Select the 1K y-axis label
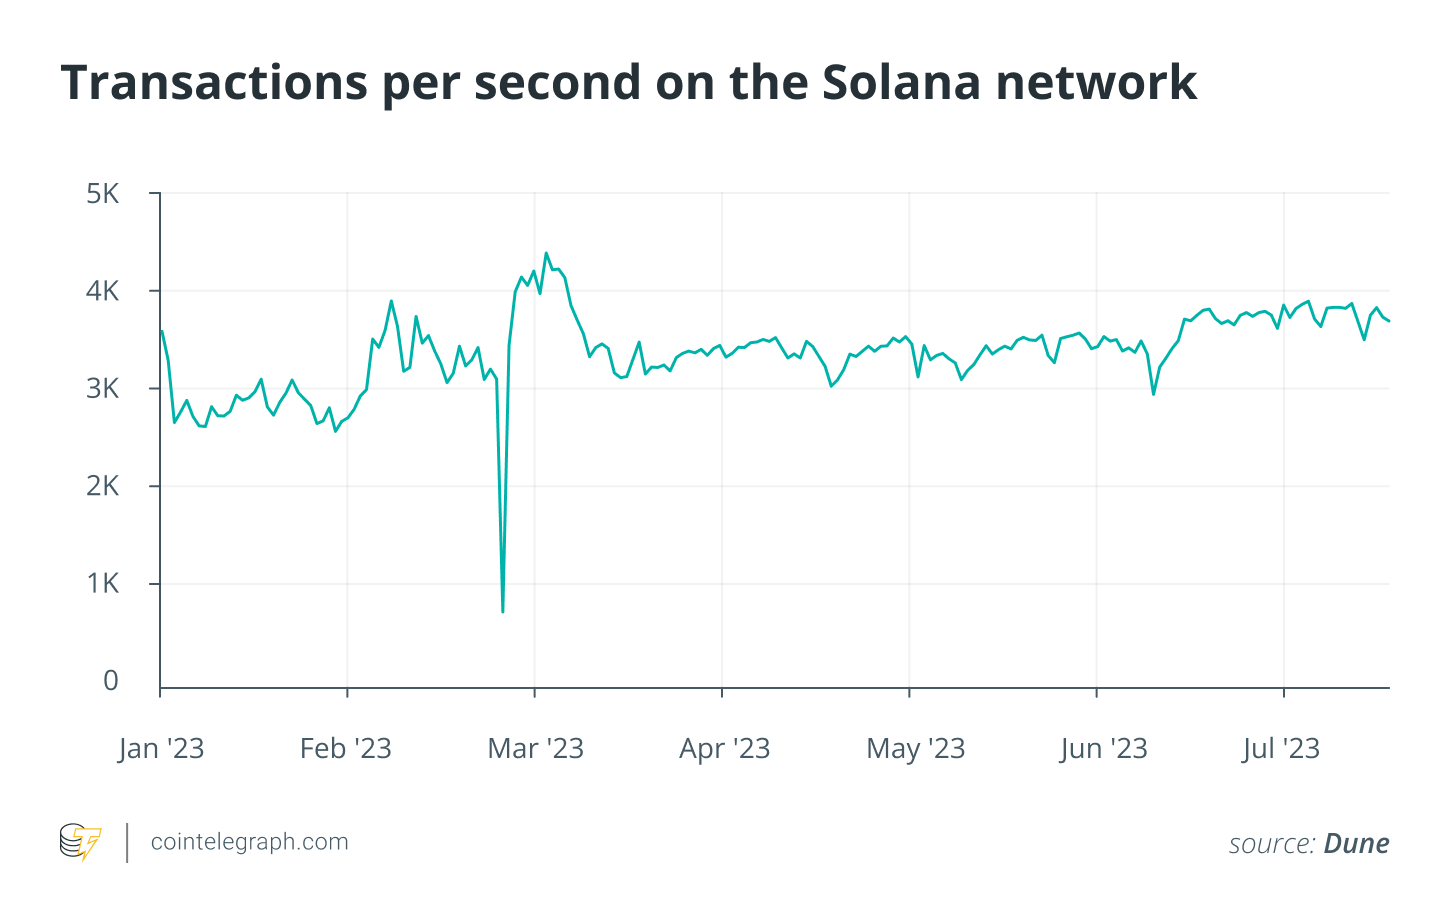 tap(103, 584)
